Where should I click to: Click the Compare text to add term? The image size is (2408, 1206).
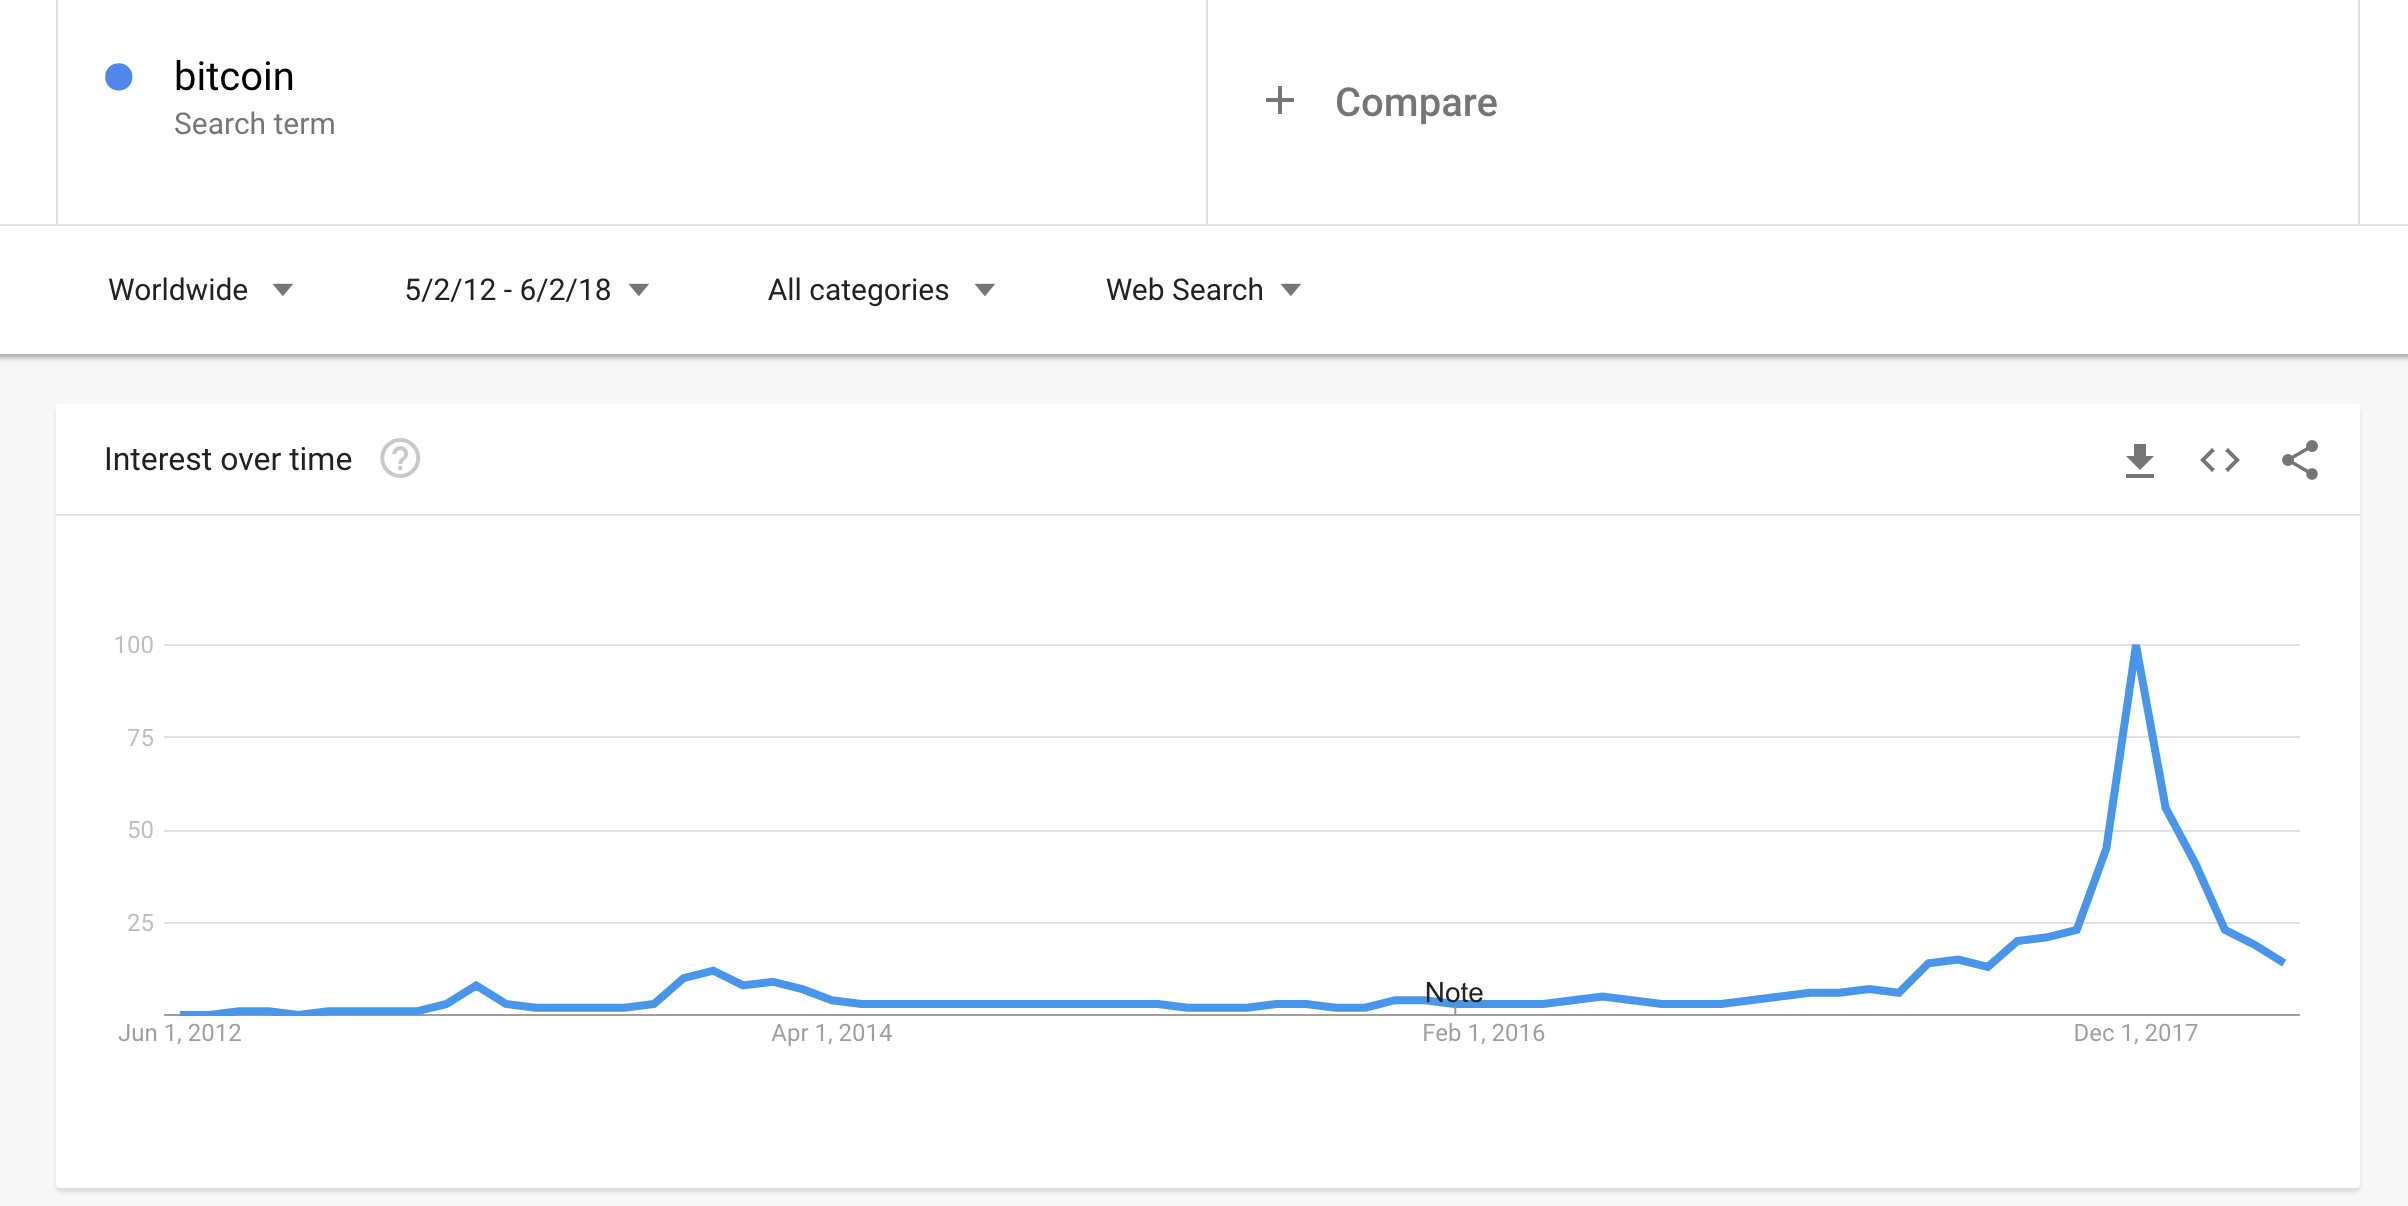pyautogui.click(x=1415, y=102)
